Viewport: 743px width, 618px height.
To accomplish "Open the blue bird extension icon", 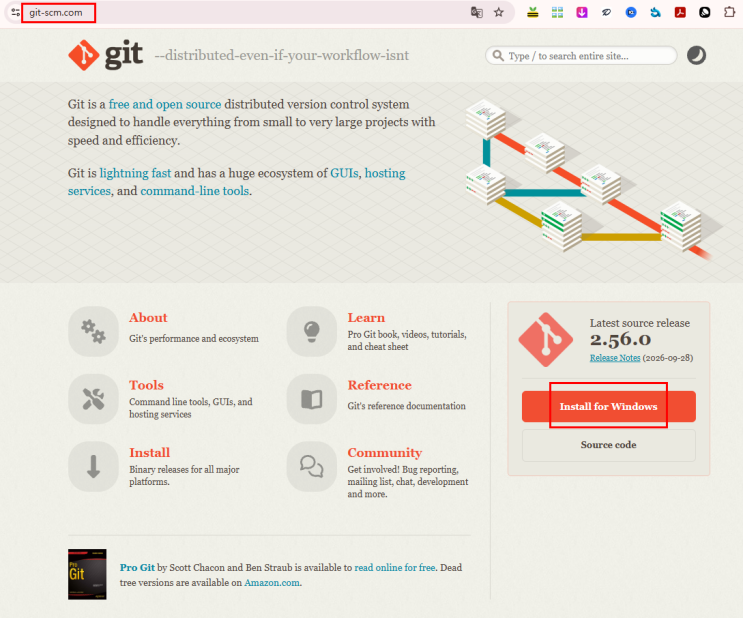I will coord(655,12).
